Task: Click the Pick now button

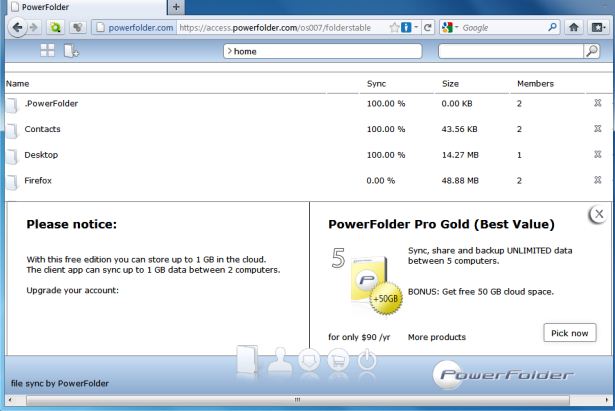Action: [570, 333]
